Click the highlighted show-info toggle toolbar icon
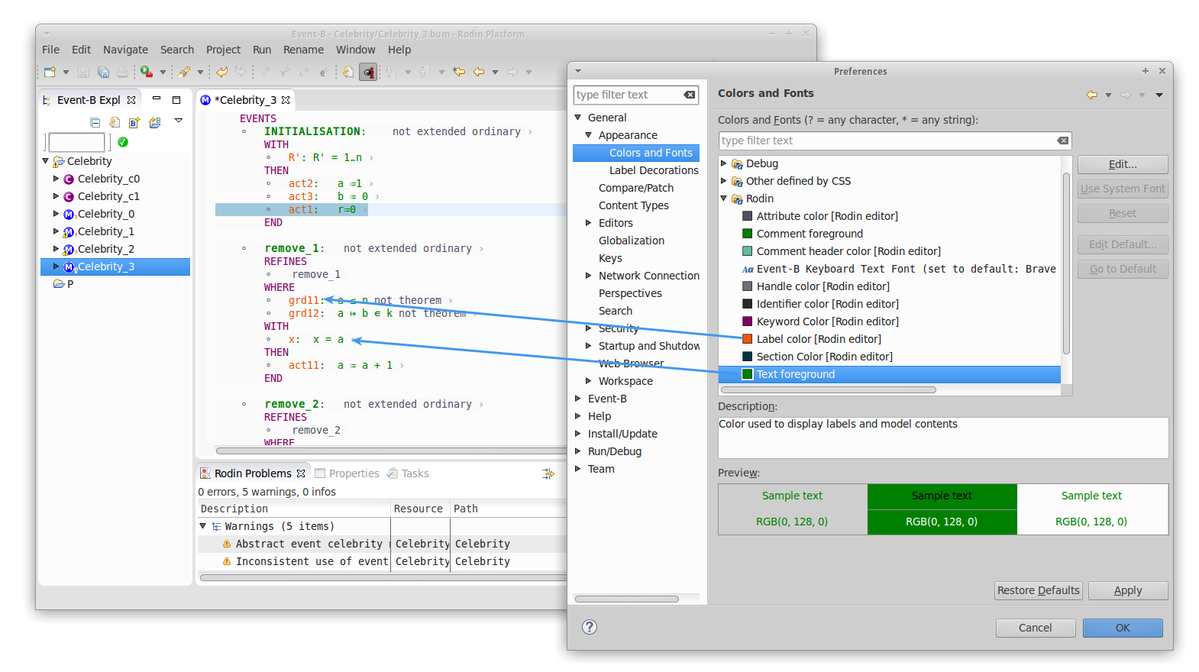The height and width of the screenshot is (672, 1199). click(369, 72)
